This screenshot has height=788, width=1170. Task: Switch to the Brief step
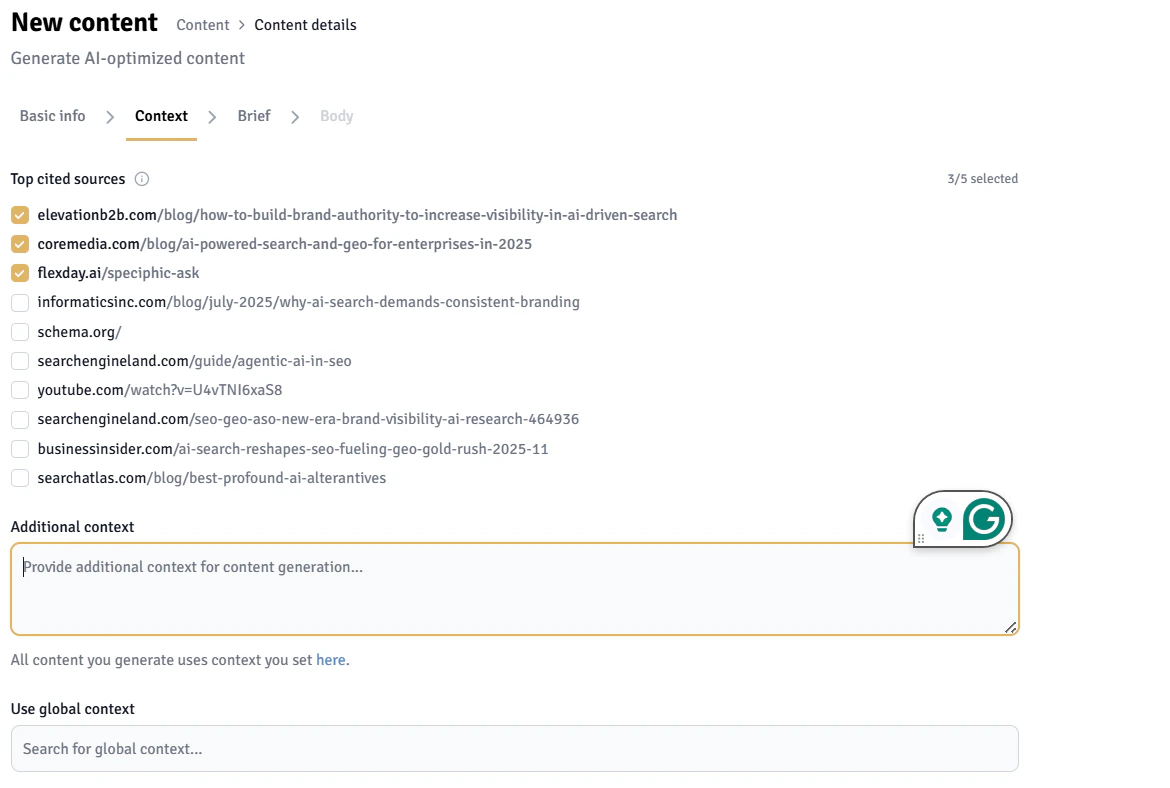pos(254,116)
